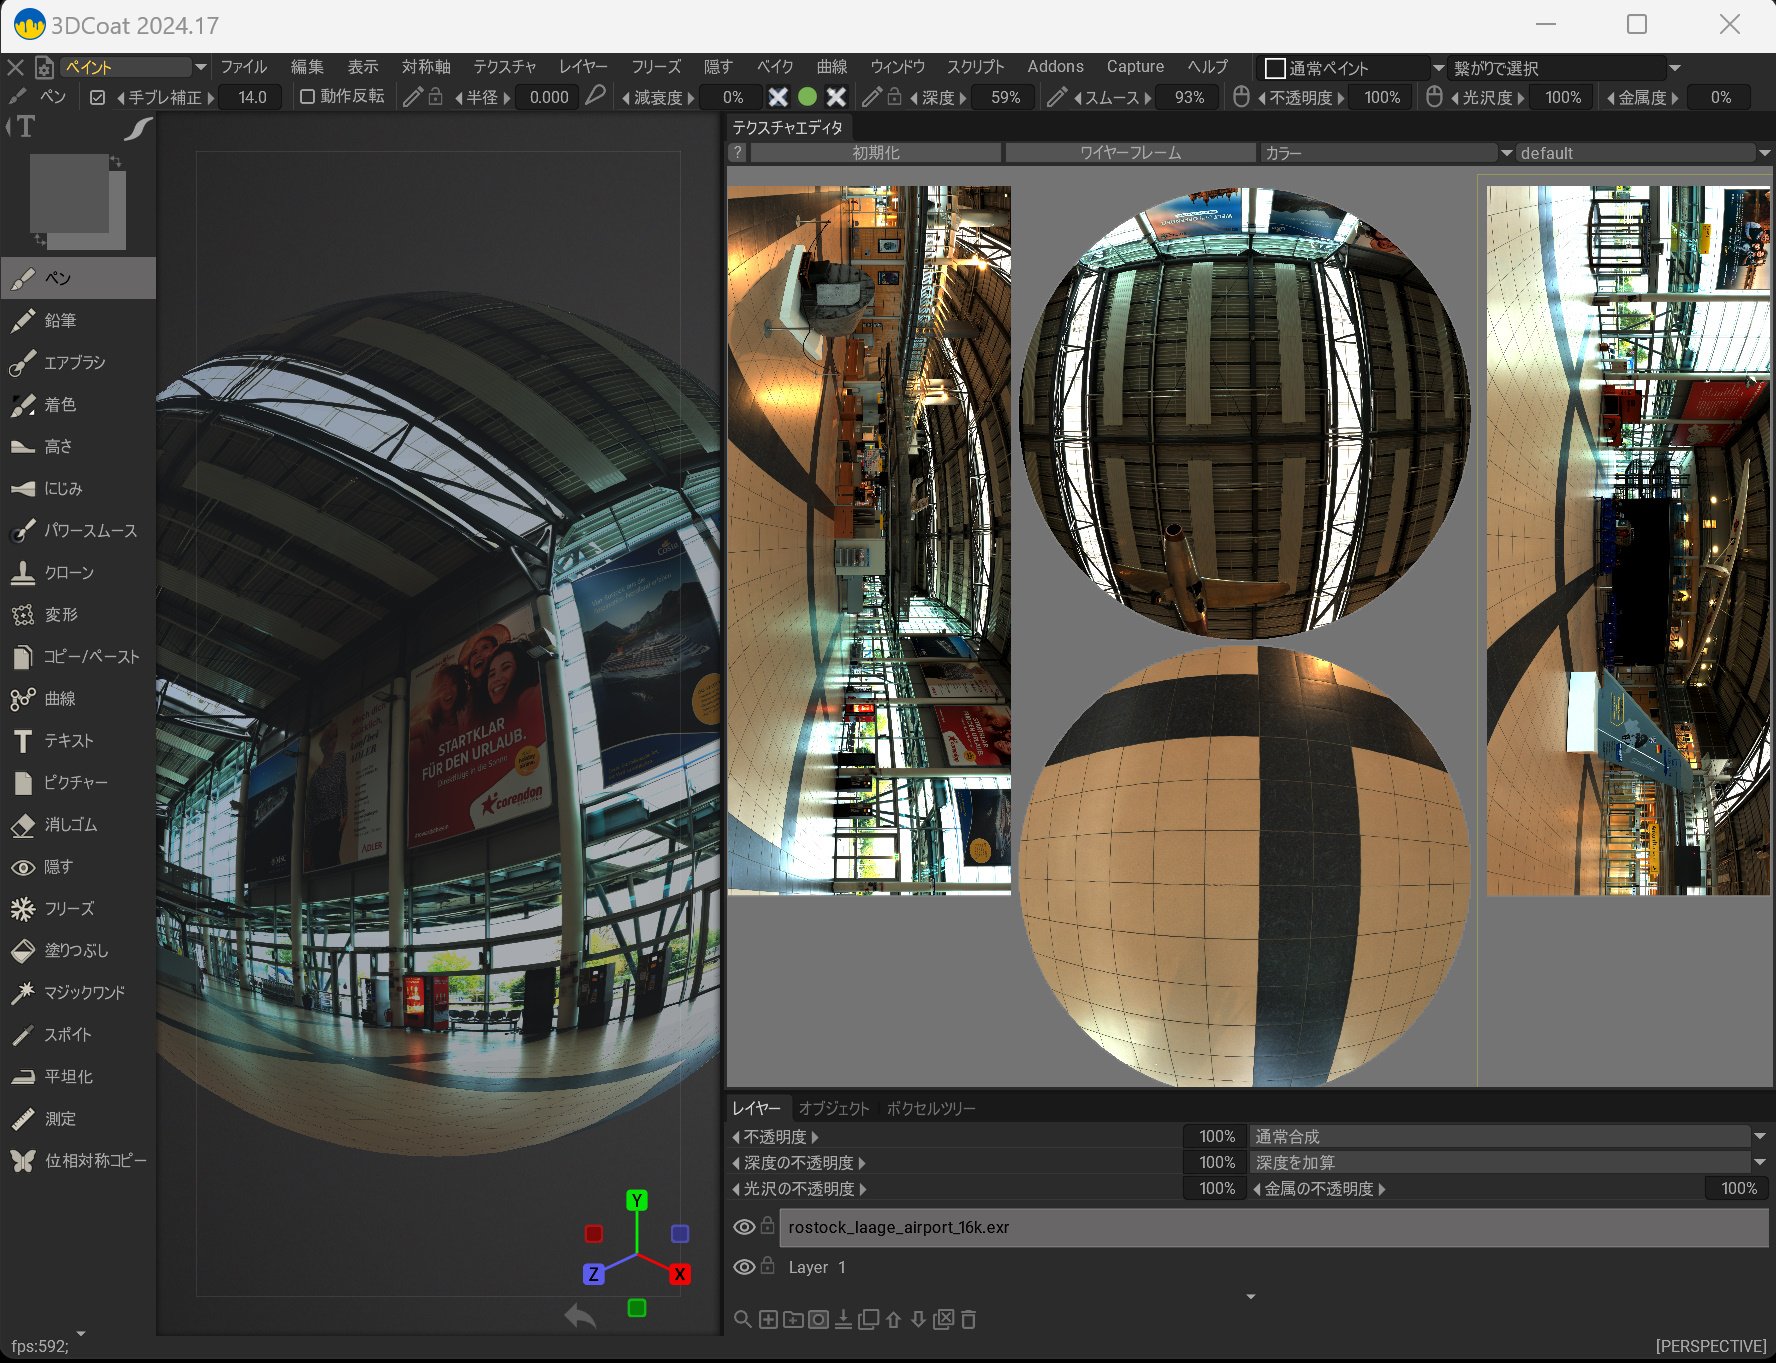Viewport: 1776px width, 1363px height.
Task: Select the テキスト text tool
Action: (x=68, y=741)
